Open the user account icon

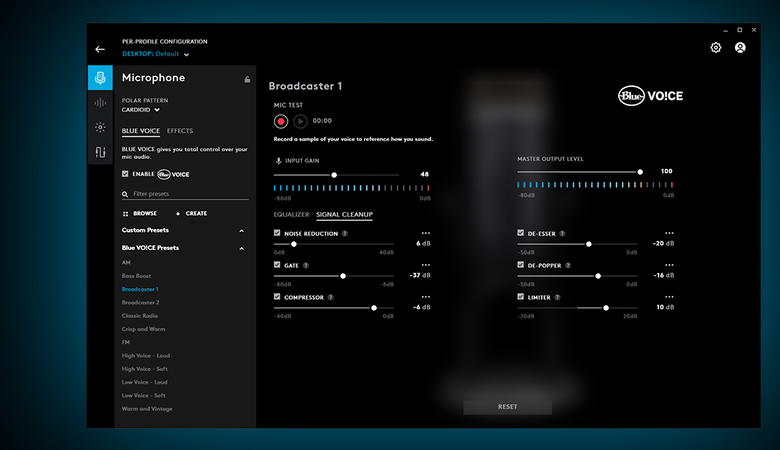click(x=740, y=48)
